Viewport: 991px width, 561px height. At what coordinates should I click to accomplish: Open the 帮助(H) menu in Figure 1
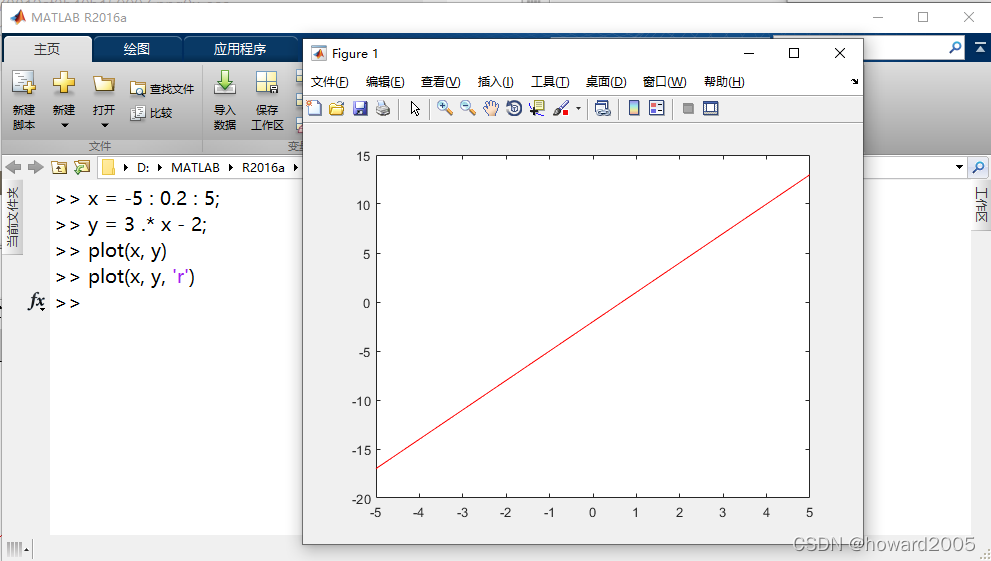(x=724, y=81)
